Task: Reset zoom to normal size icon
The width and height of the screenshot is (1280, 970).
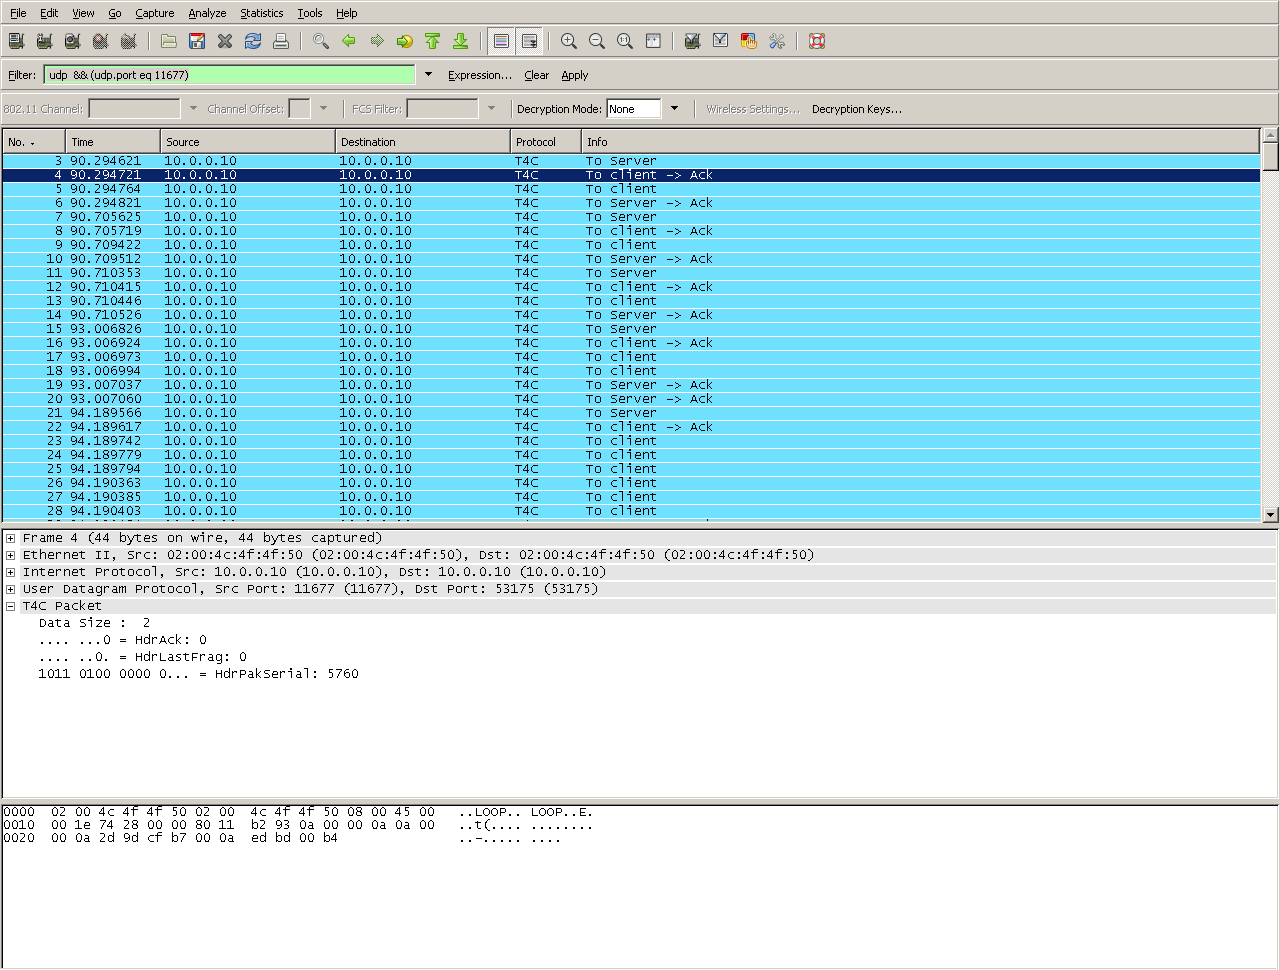Action: click(625, 41)
